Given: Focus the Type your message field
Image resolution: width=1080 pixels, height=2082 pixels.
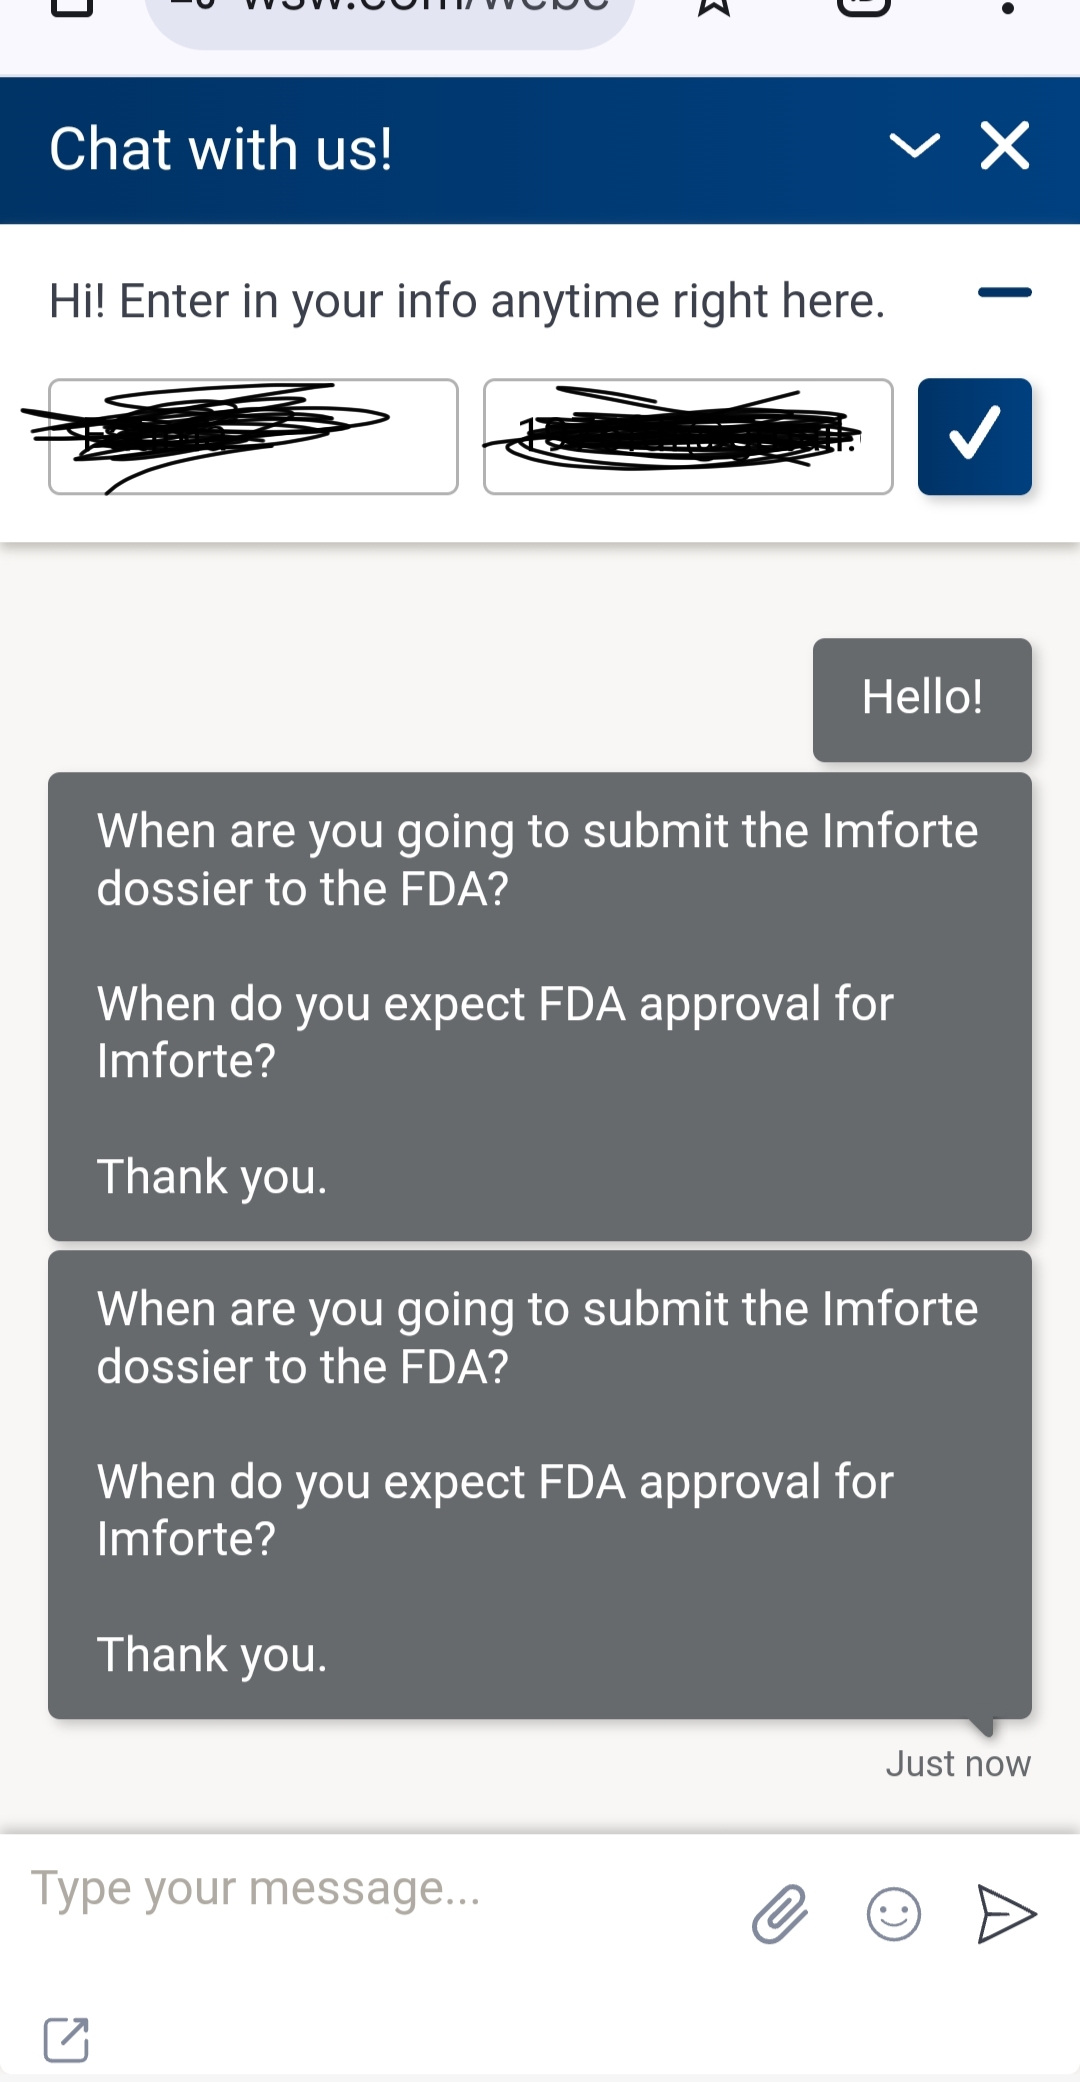Looking at the screenshot, I should coord(380,1889).
